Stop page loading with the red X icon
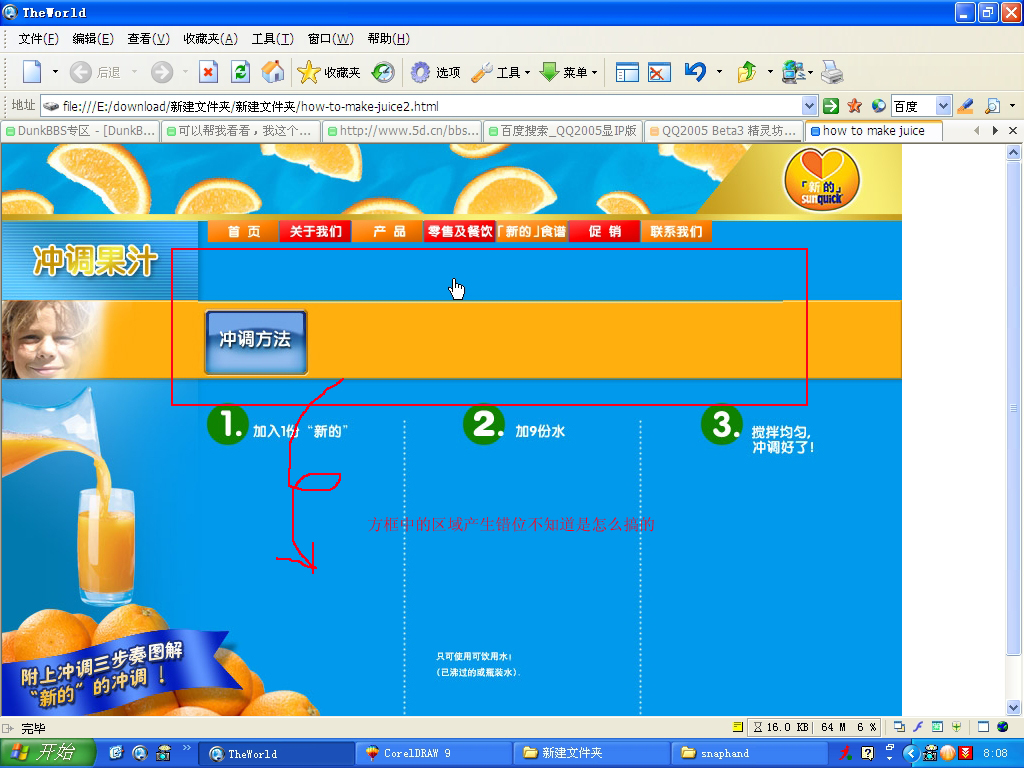The width and height of the screenshot is (1024, 768). coord(208,72)
